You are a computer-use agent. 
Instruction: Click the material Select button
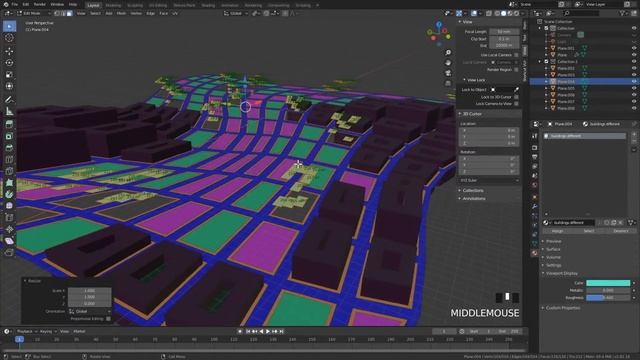pyautogui.click(x=589, y=231)
